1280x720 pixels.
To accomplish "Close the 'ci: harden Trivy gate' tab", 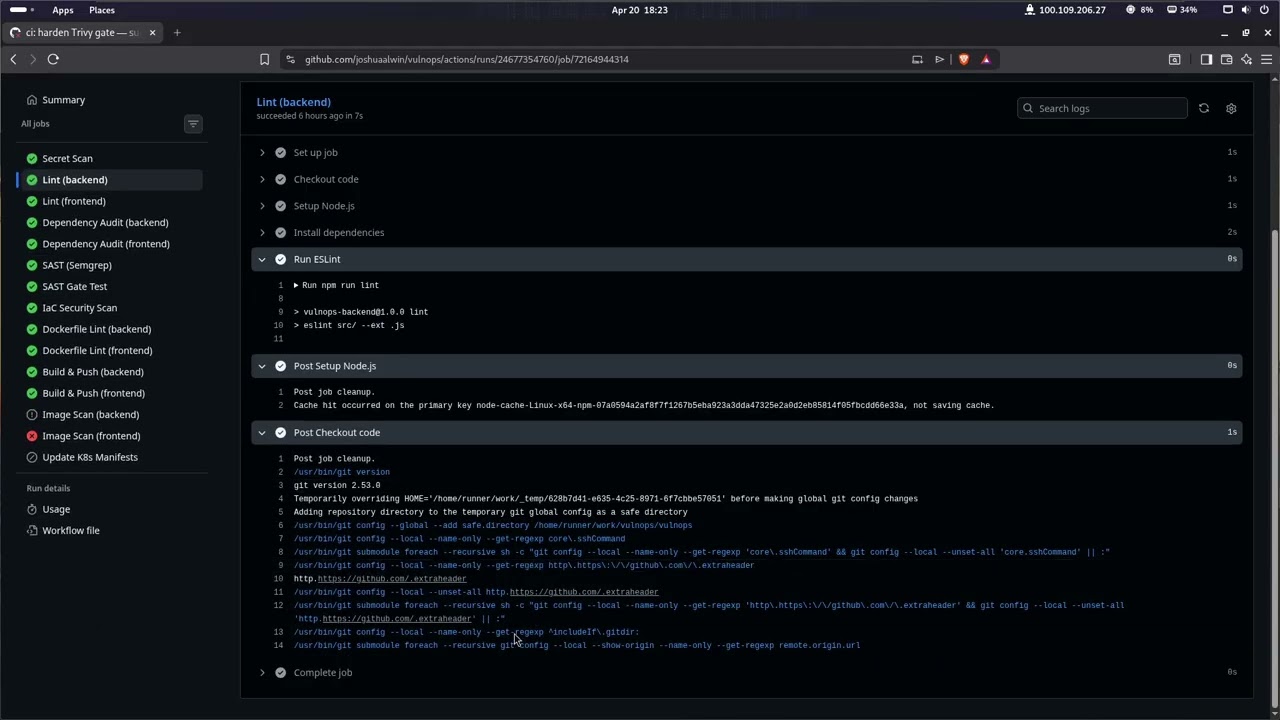I will click(x=152, y=33).
